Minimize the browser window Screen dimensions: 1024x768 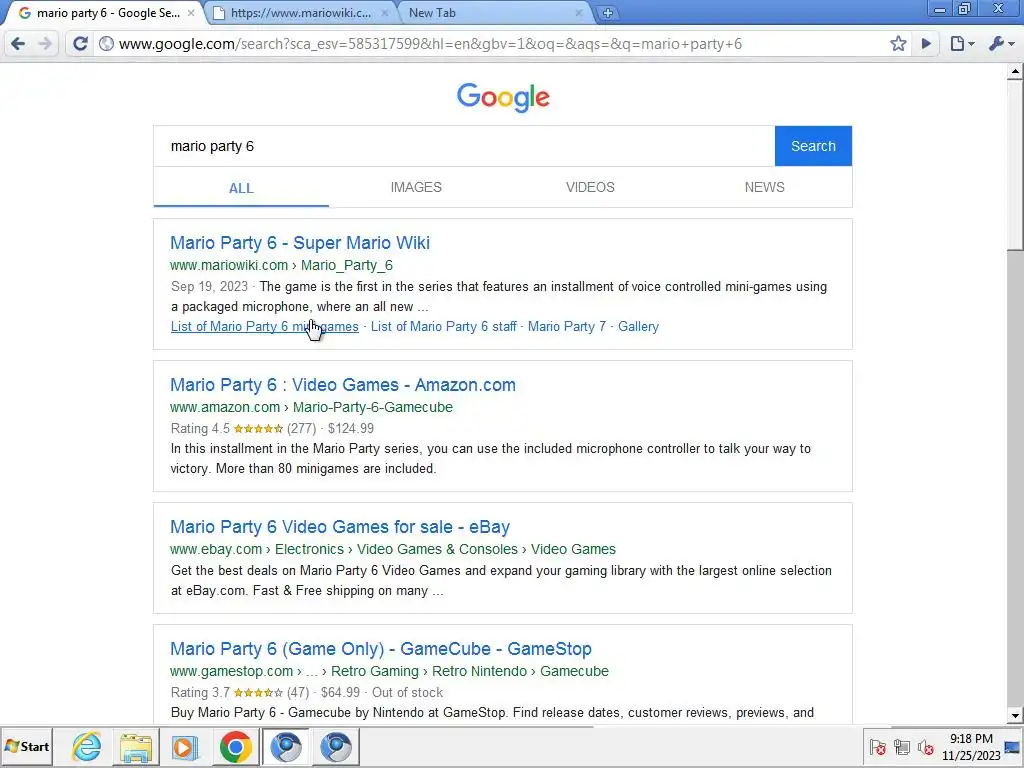940,9
